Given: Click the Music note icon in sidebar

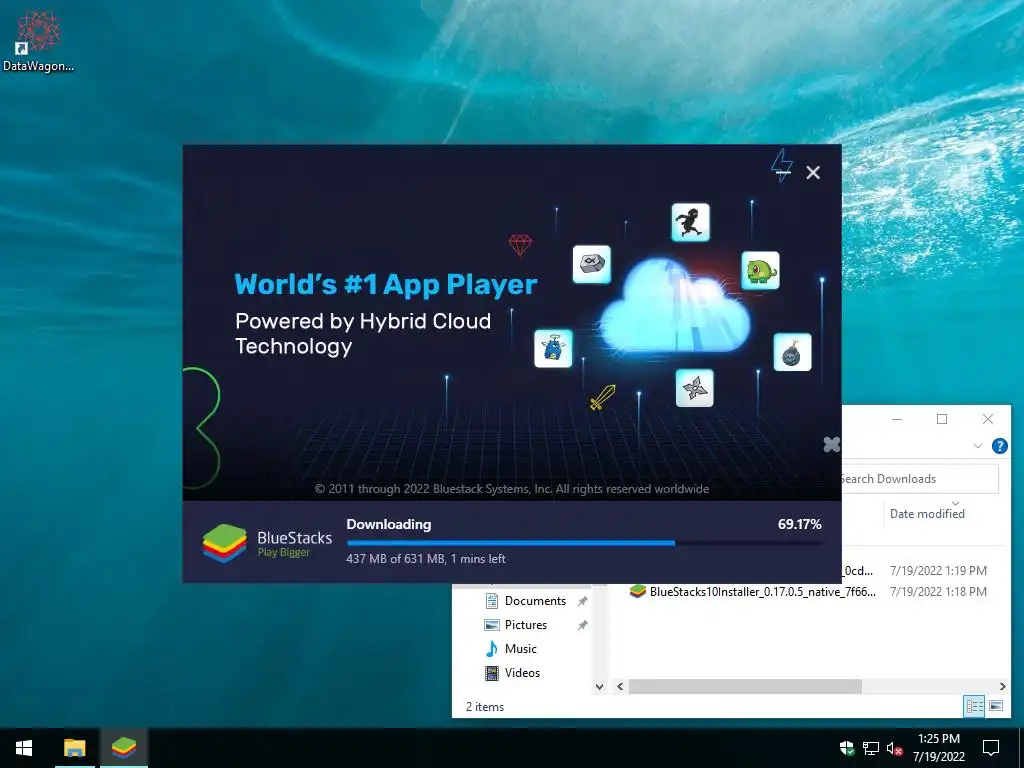Looking at the screenshot, I should pos(492,649).
